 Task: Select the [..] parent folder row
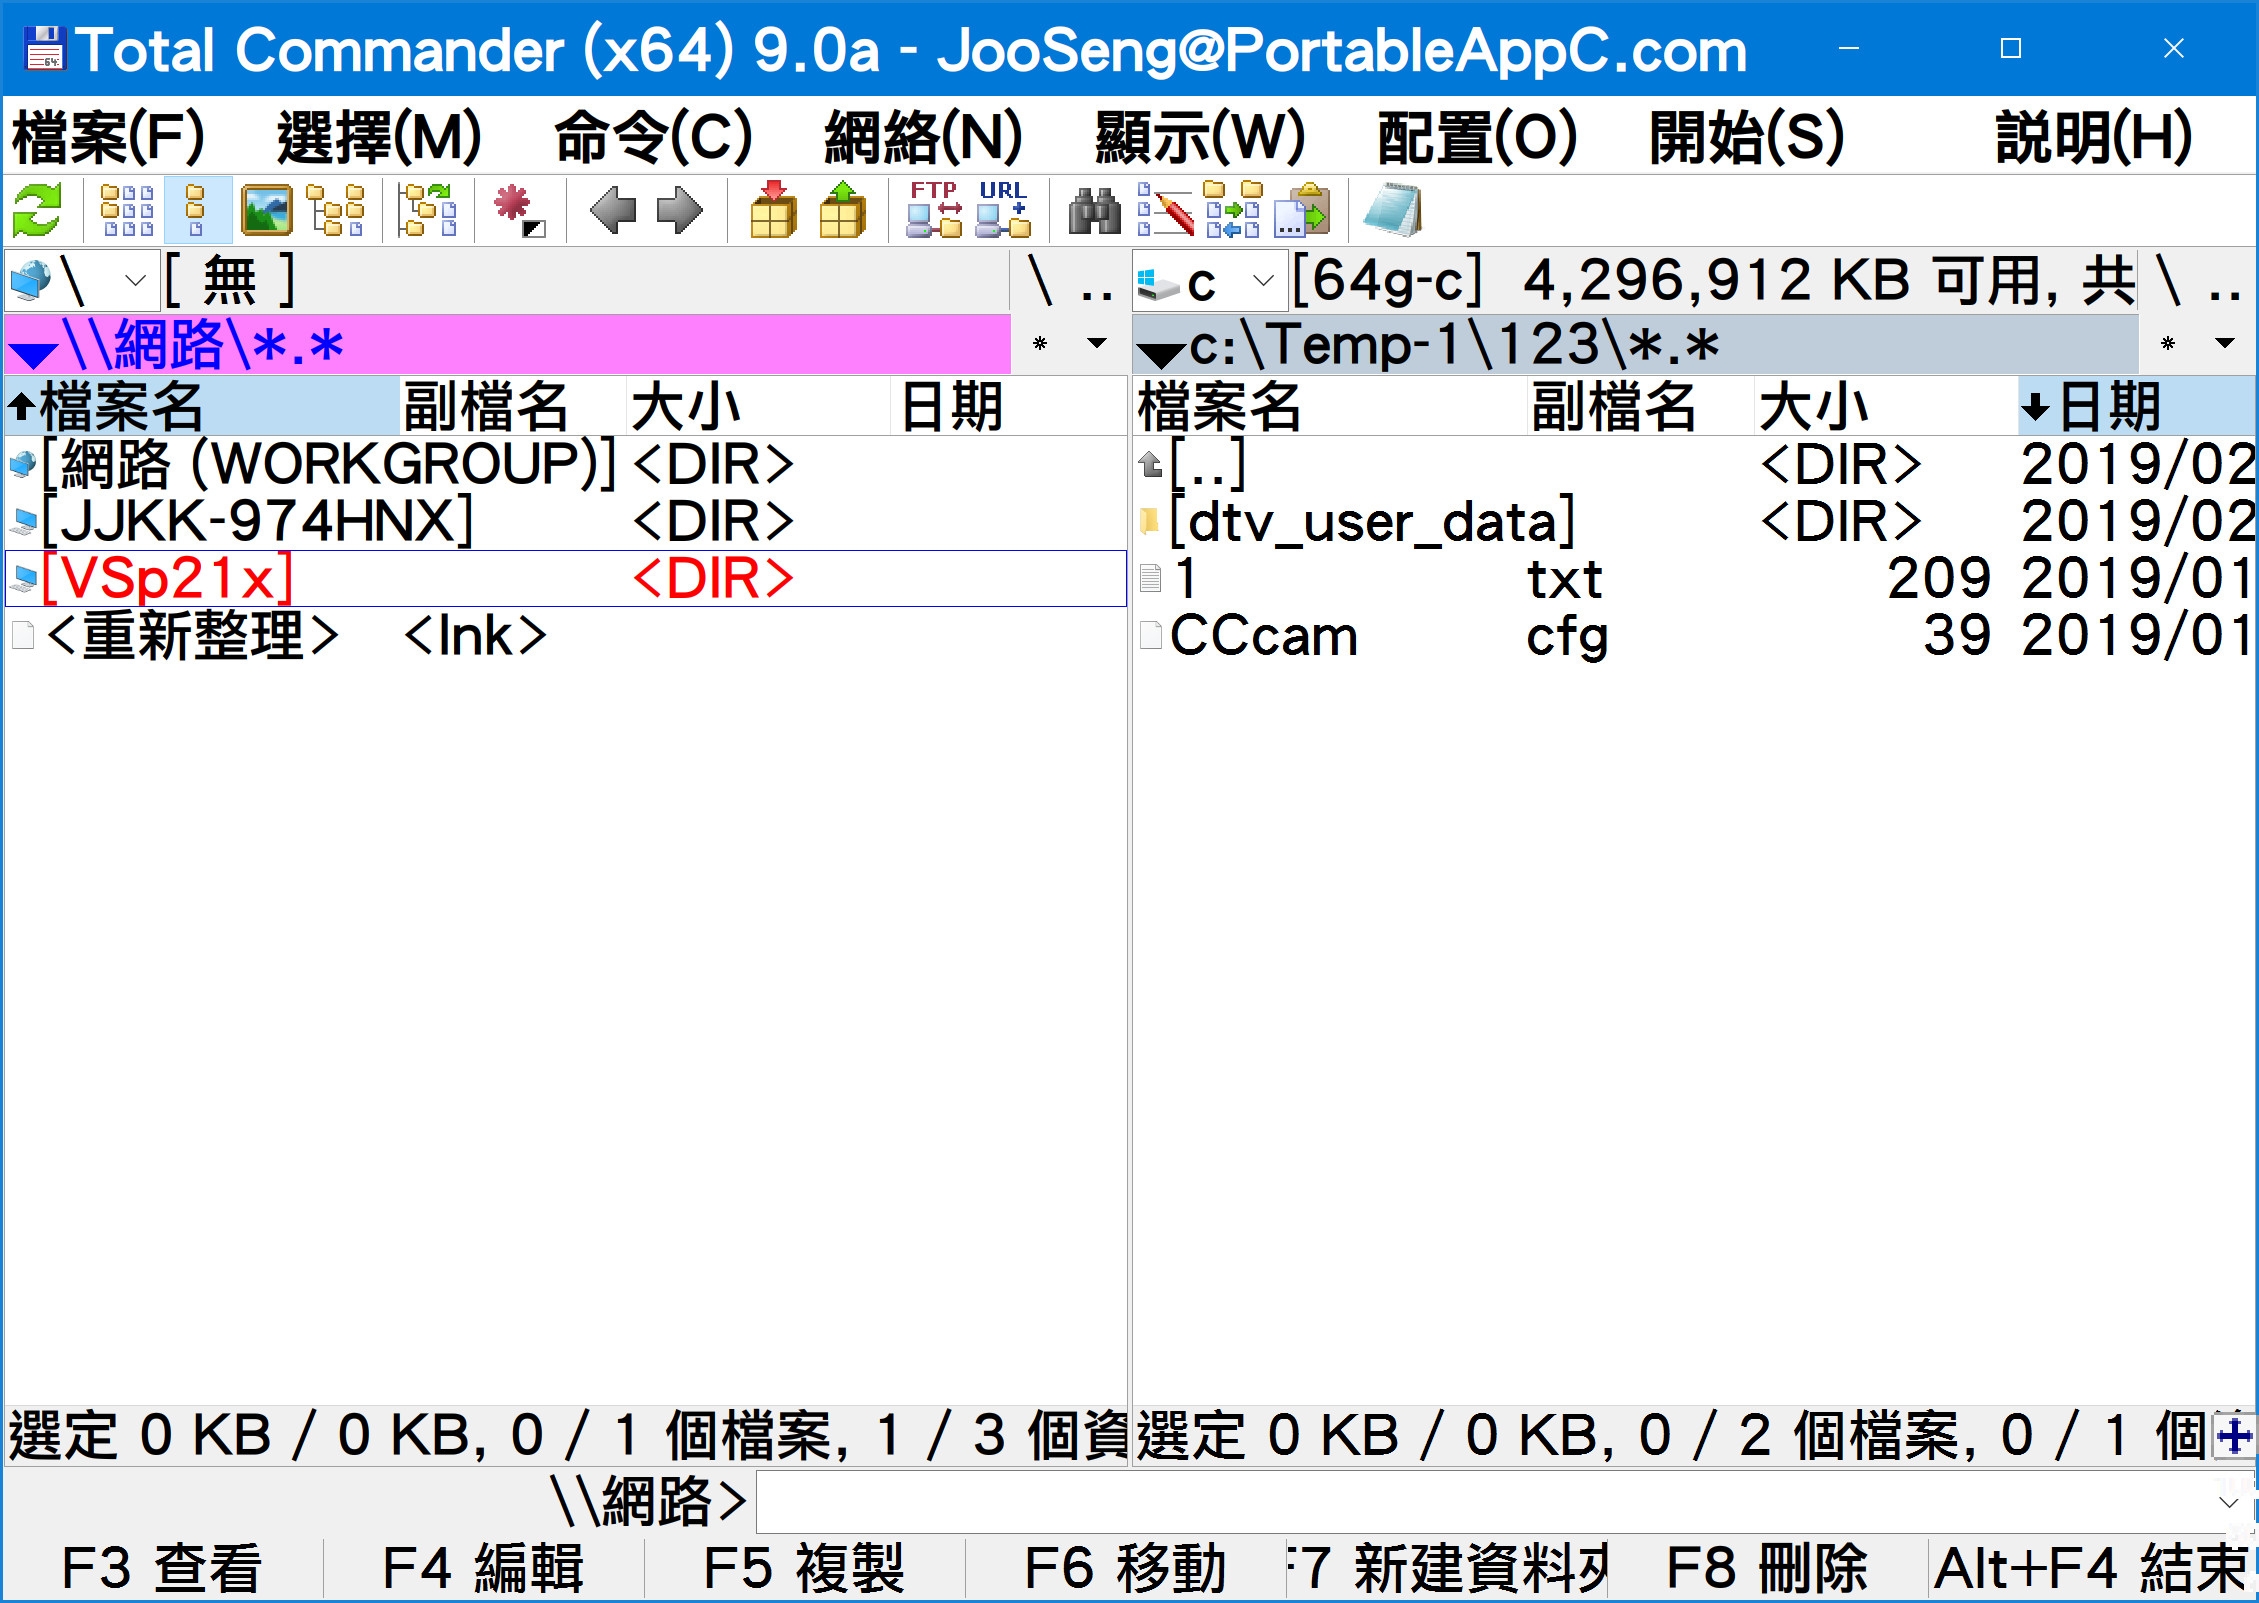pos(1694,464)
